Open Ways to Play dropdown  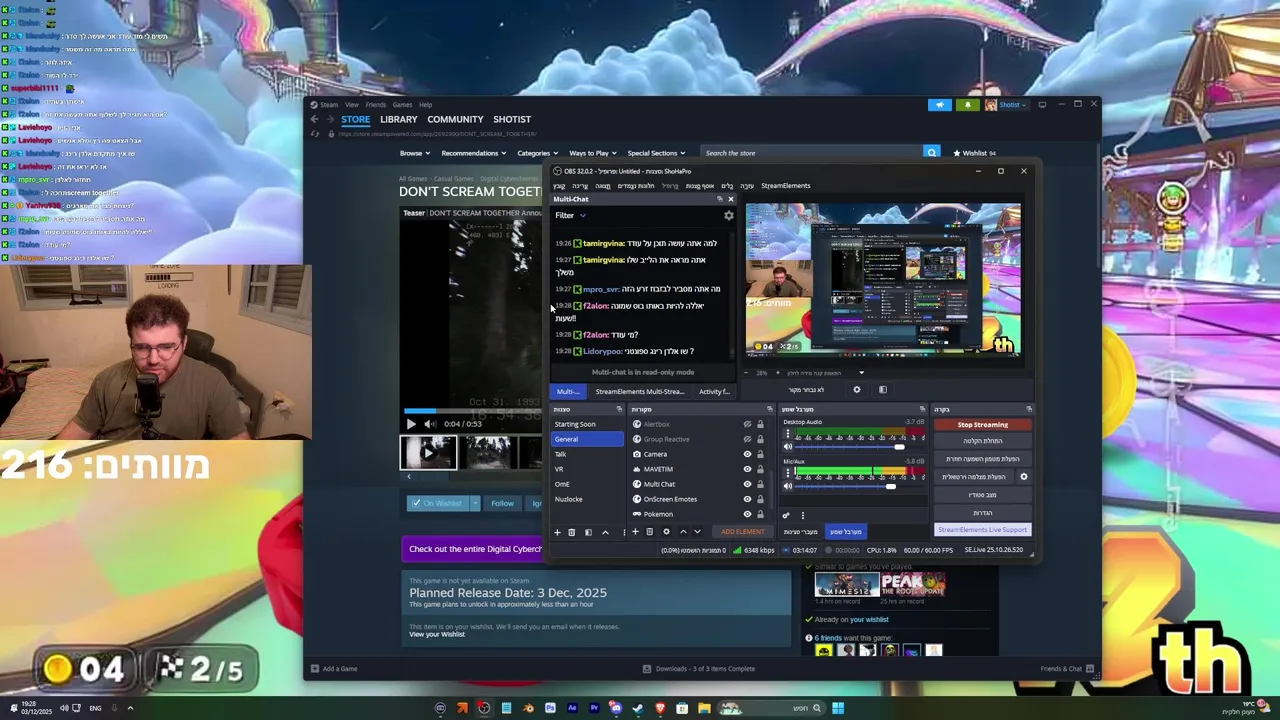pyautogui.click(x=592, y=153)
